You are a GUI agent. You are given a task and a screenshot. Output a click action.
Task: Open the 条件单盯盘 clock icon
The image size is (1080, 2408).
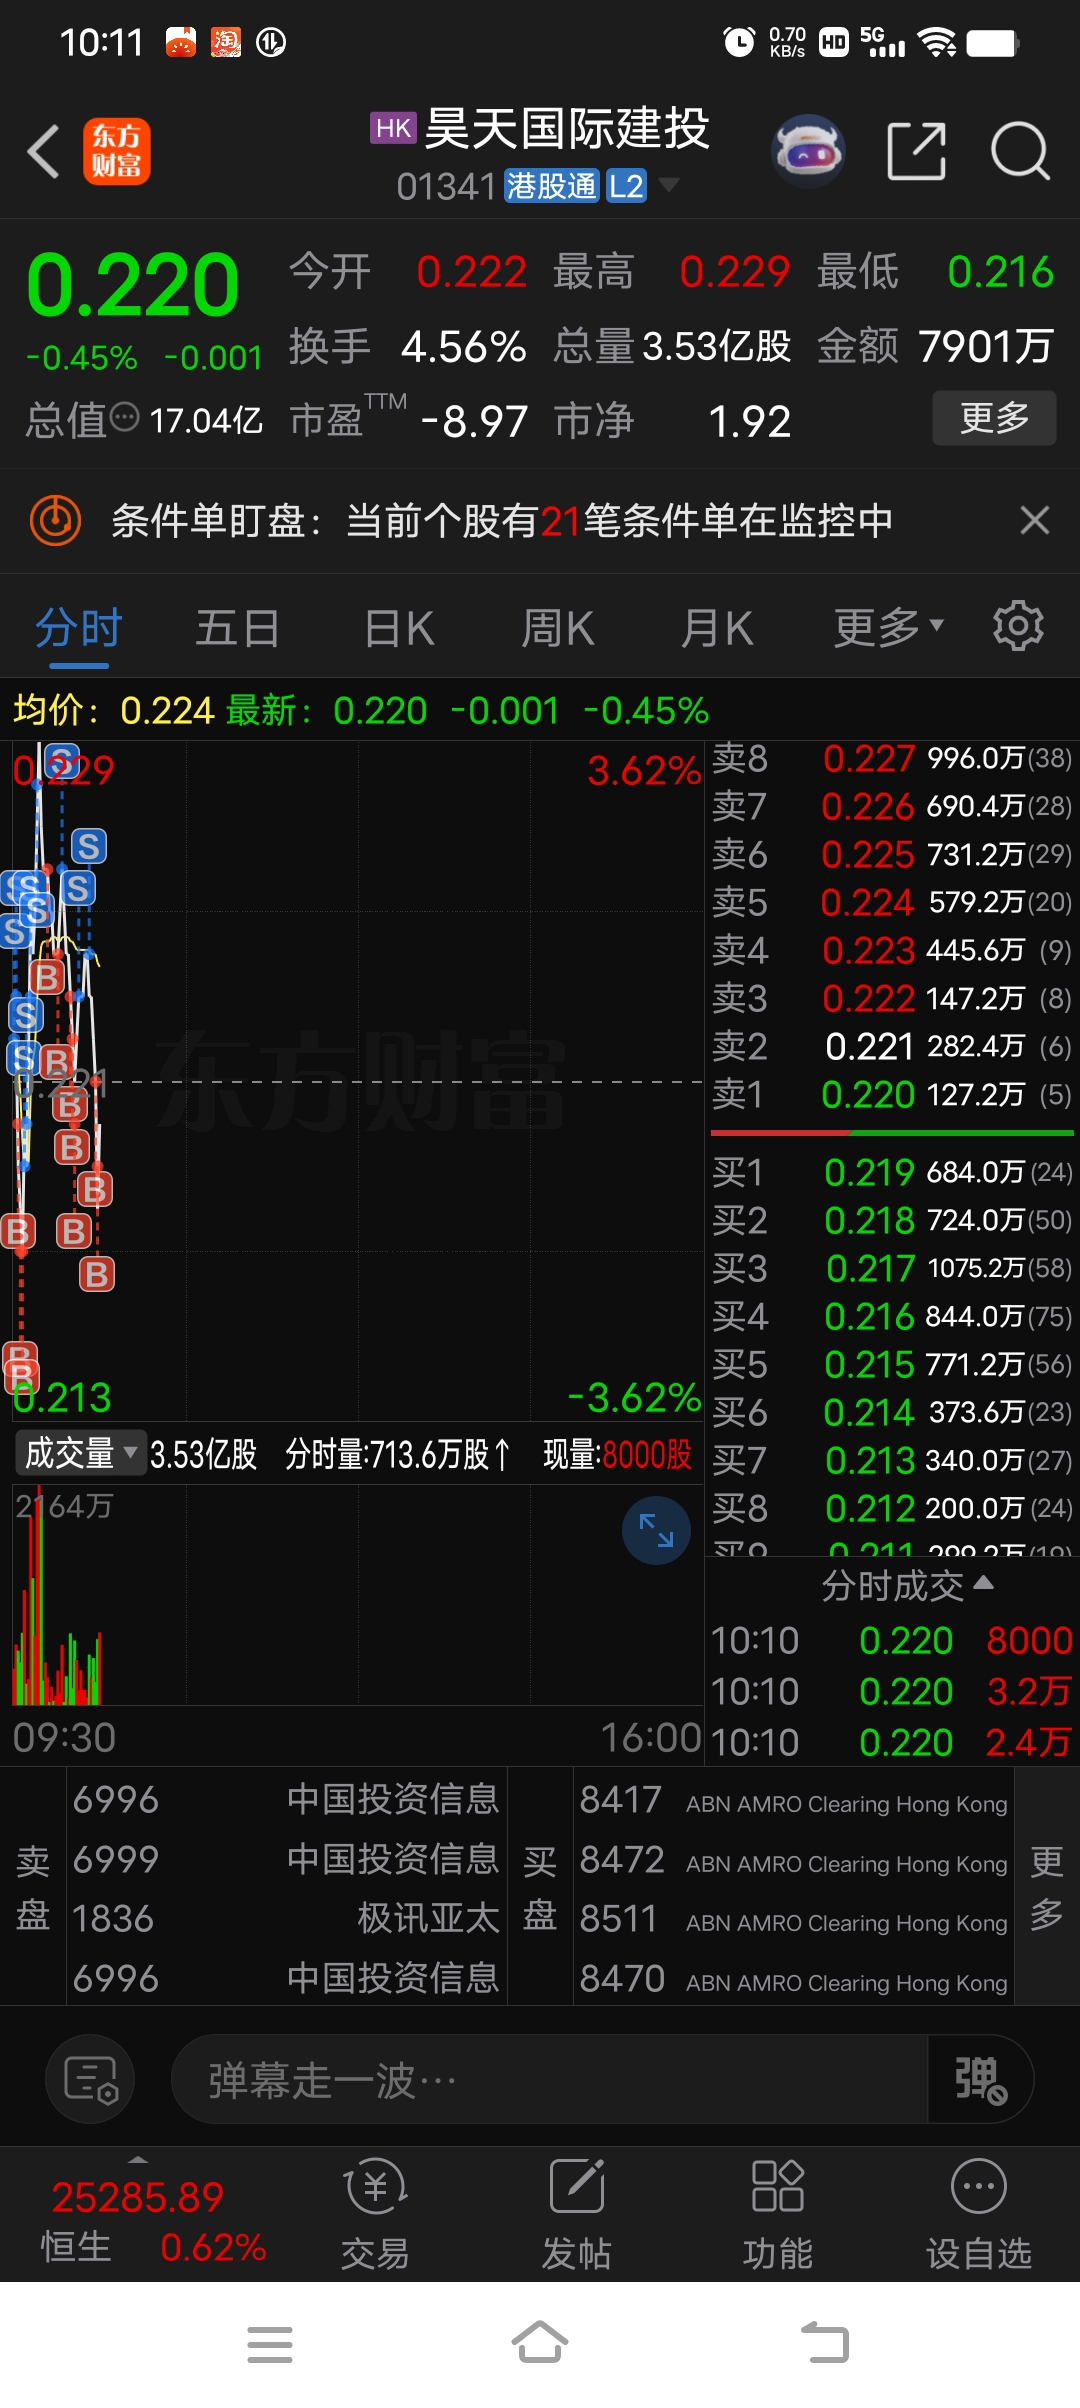tap(55, 520)
